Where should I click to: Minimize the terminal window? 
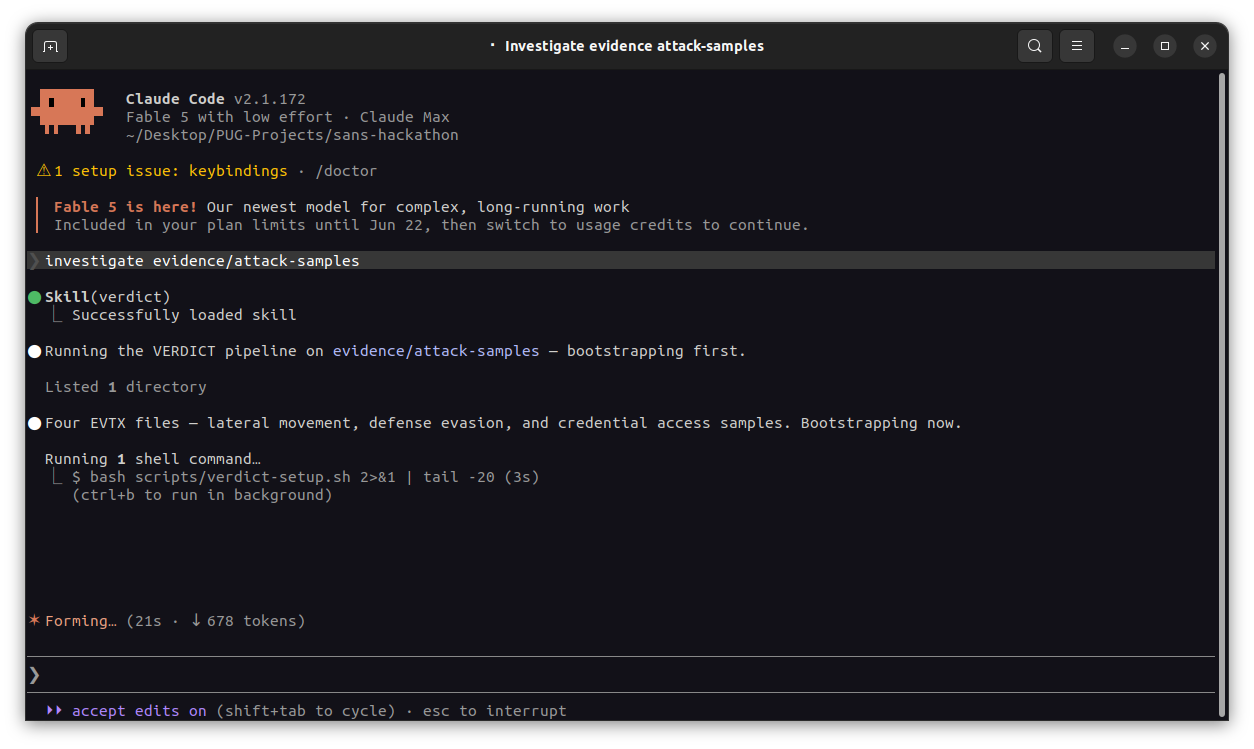click(1125, 46)
